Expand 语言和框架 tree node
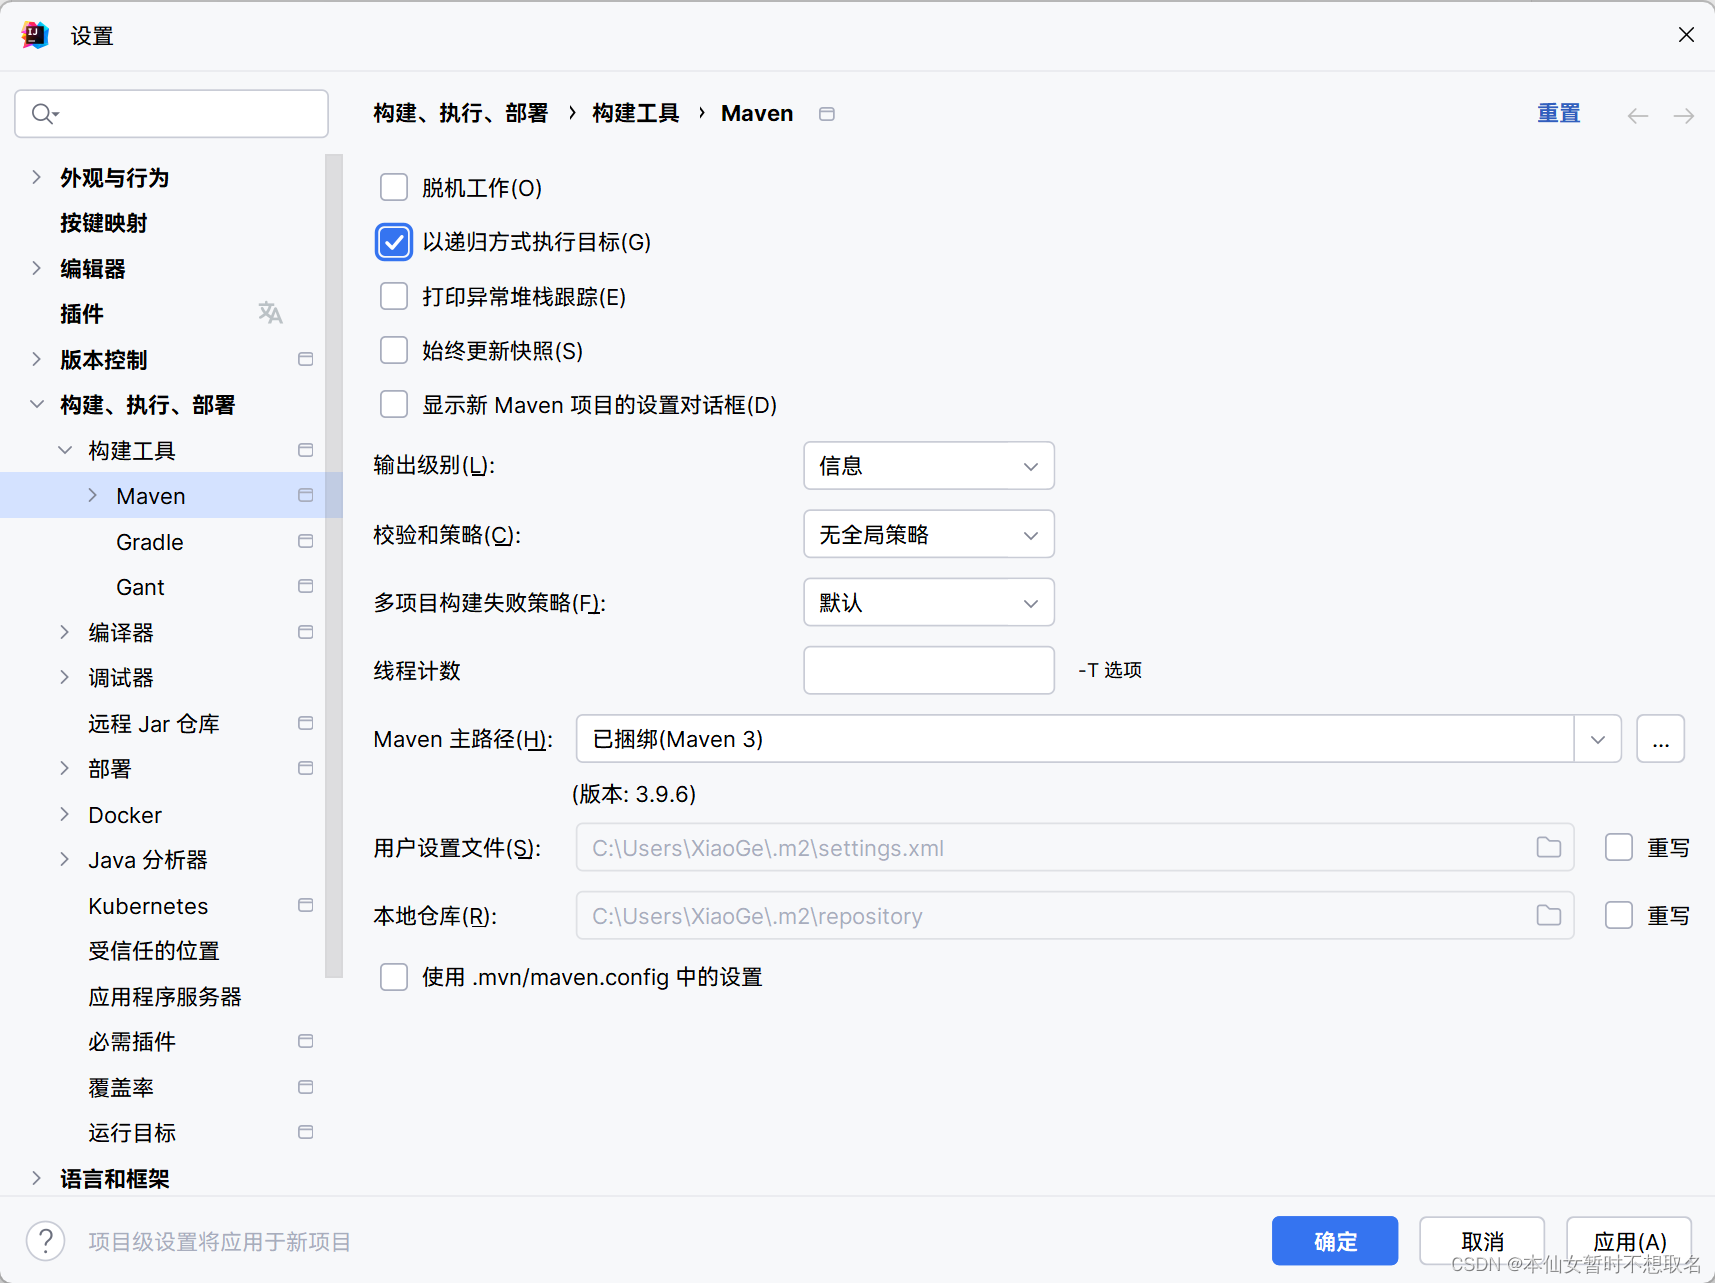Screen dimensions: 1715x1283 37,1178
